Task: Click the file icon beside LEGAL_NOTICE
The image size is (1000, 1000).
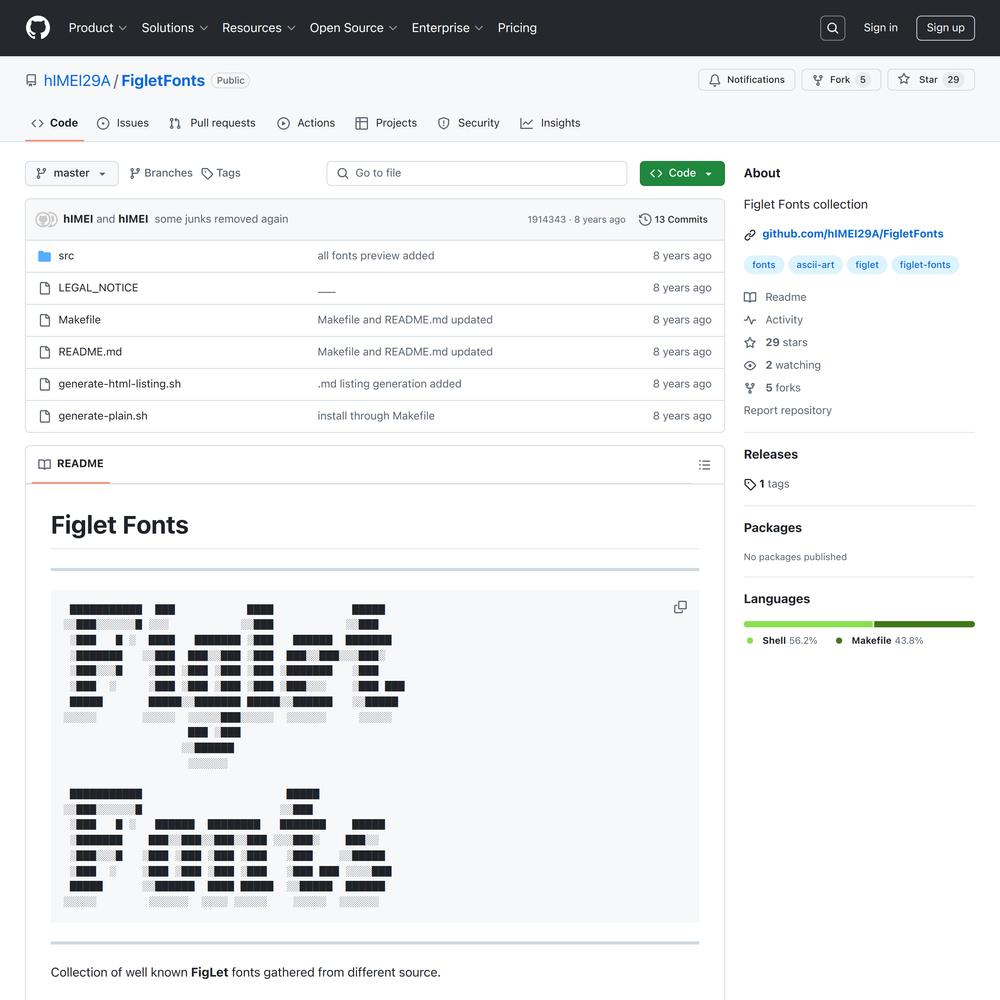Action: point(45,288)
